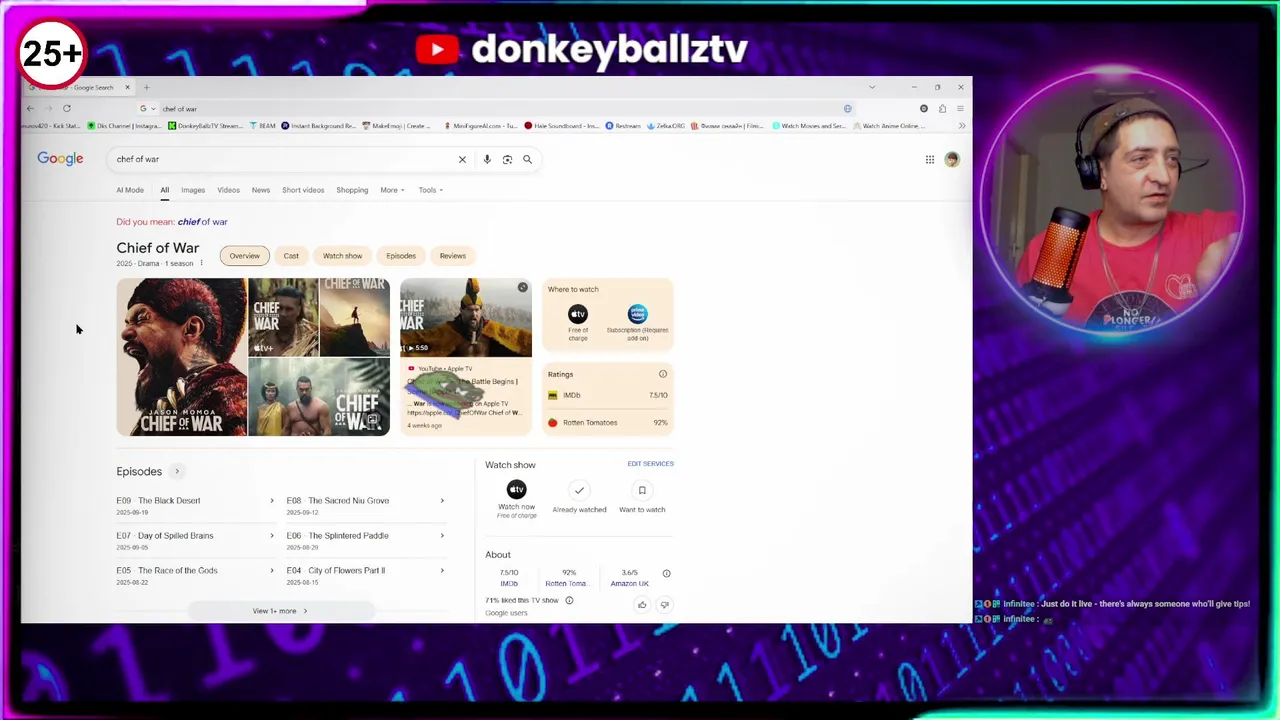This screenshot has width=1280, height=720.
Task: Click EDIT SERVICES link
Action: coord(650,464)
